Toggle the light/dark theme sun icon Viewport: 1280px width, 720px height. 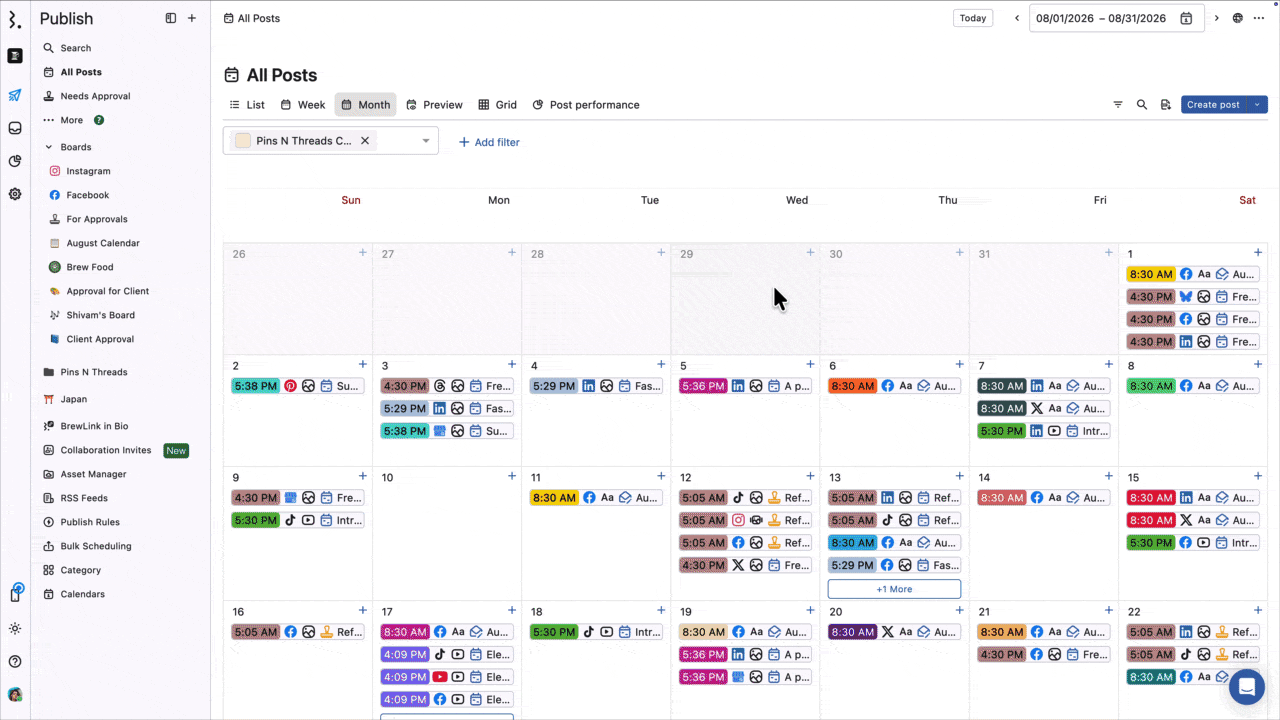click(x=15, y=628)
